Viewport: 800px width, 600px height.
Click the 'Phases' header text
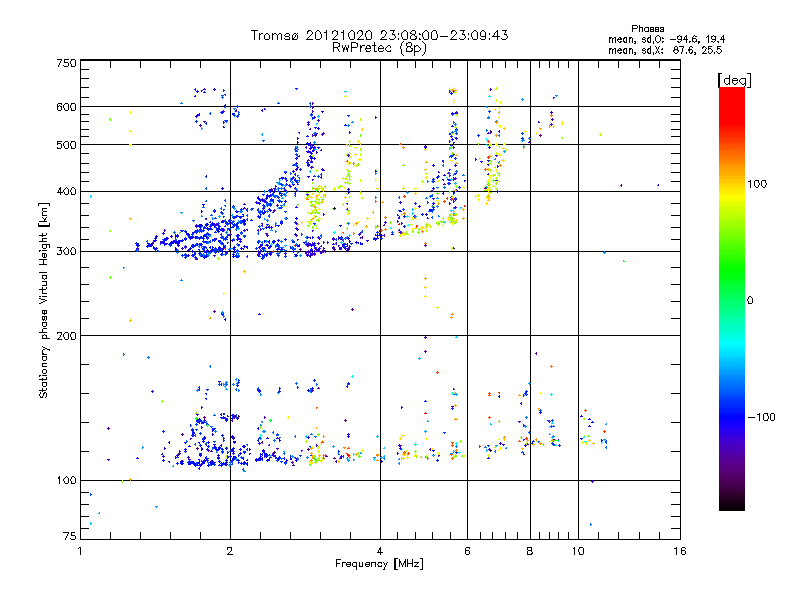[x=647, y=29]
